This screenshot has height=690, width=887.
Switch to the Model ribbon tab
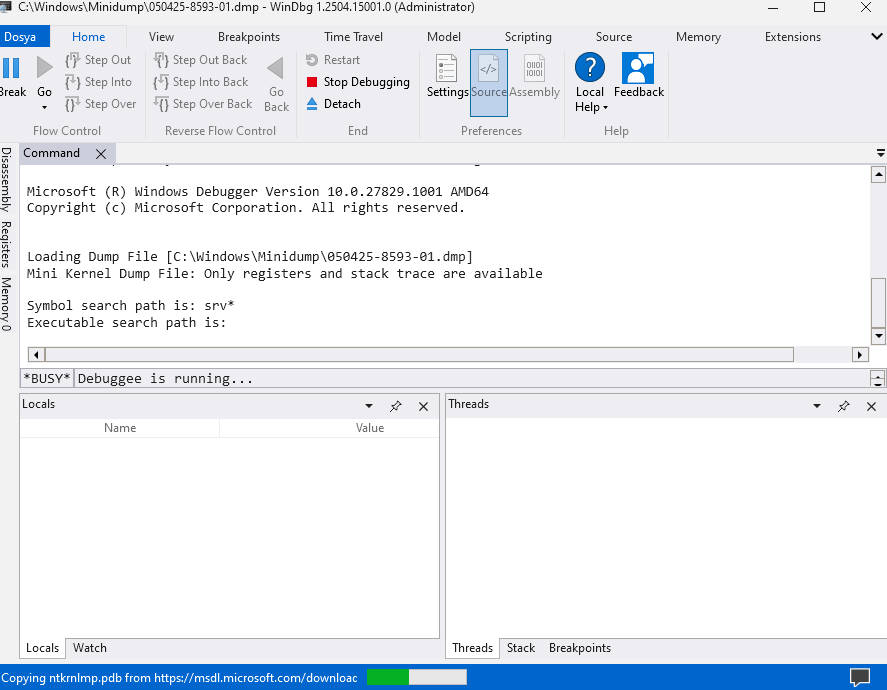pyautogui.click(x=444, y=37)
